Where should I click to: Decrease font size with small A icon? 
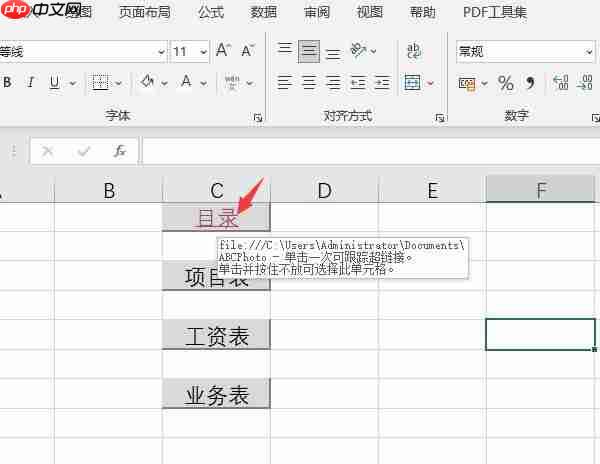pyautogui.click(x=248, y=50)
